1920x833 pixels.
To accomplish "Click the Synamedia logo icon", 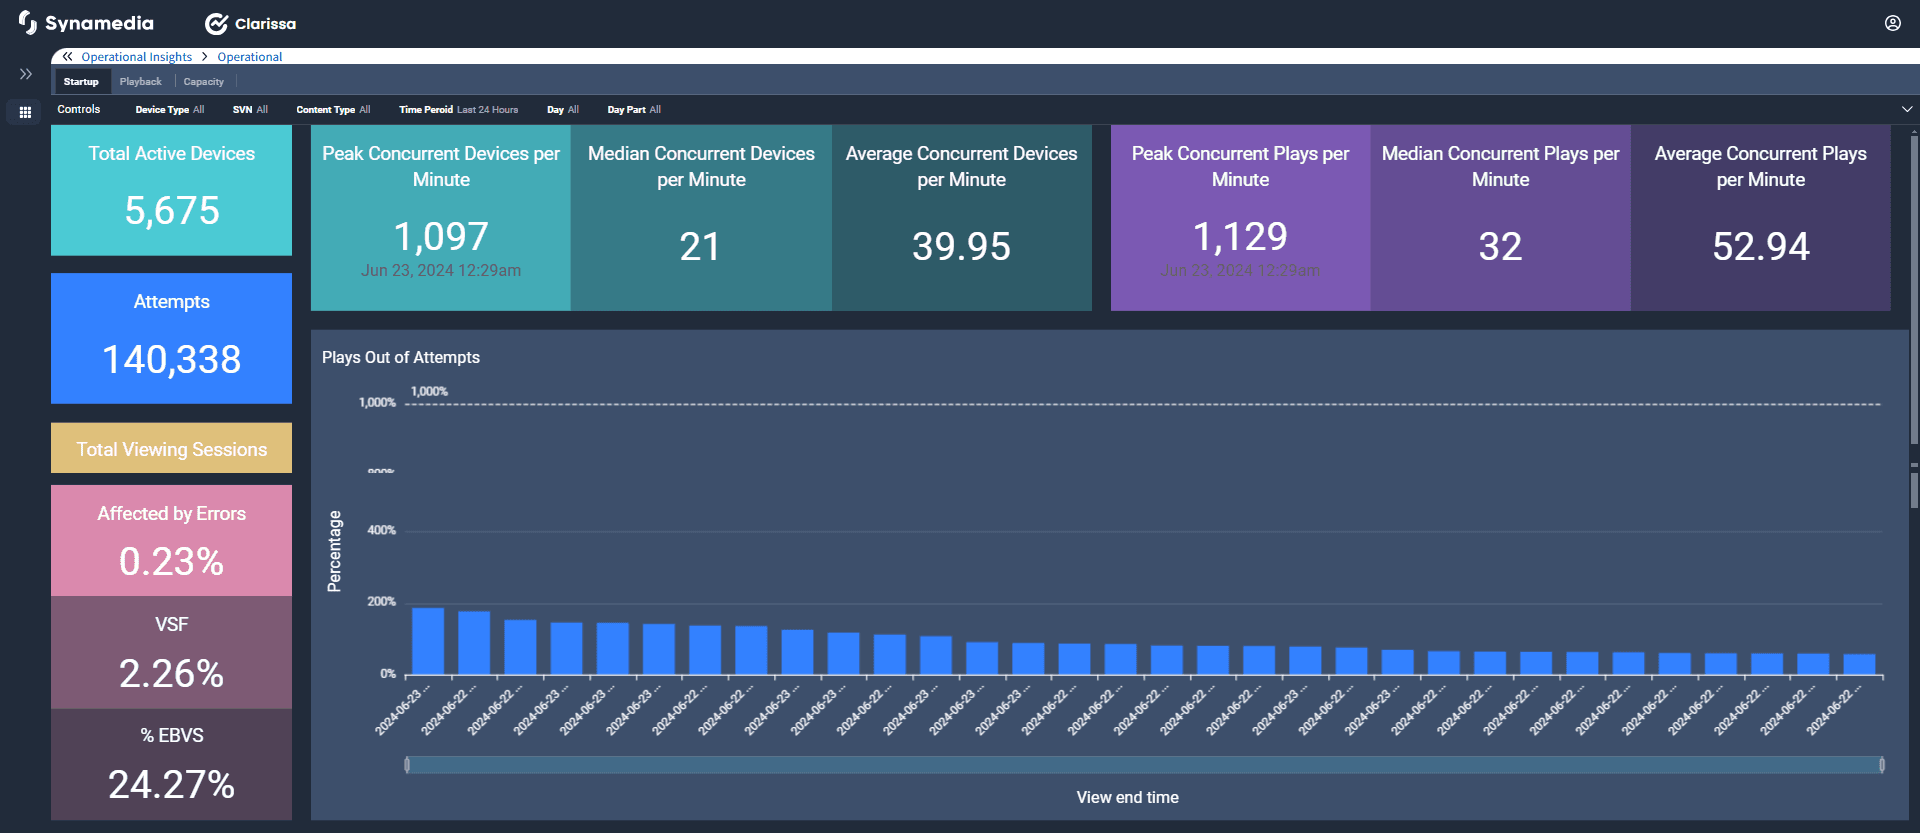I will 28,22.
